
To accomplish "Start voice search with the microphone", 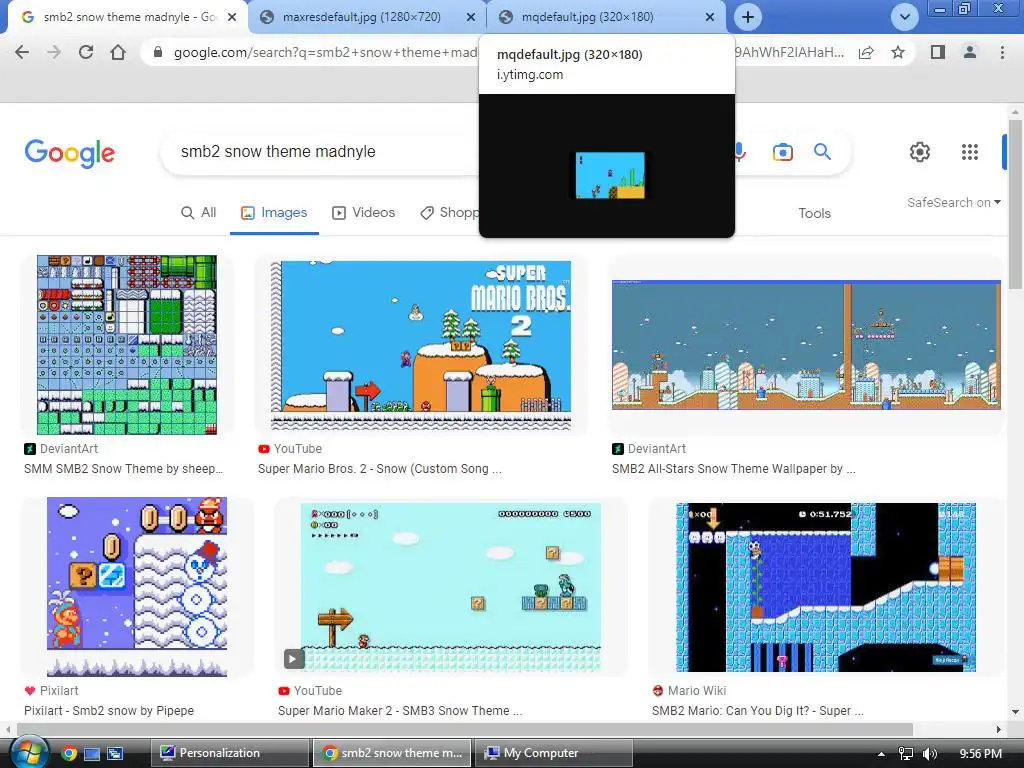I will pos(740,152).
